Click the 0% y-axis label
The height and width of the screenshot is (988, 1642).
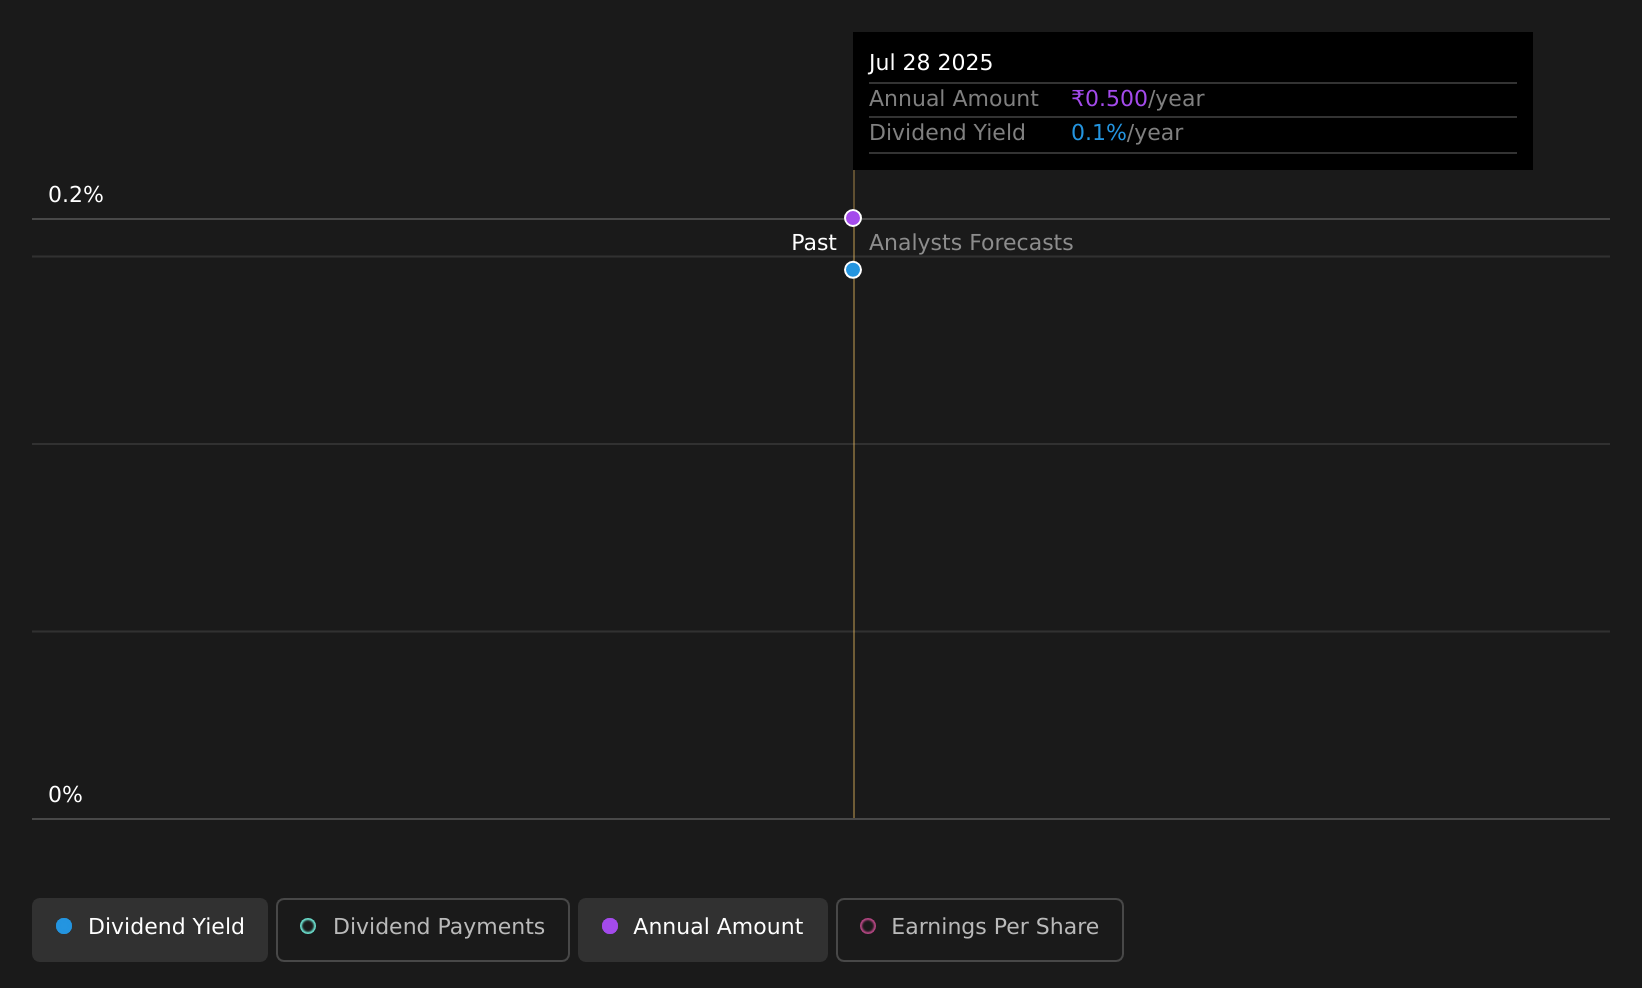(x=66, y=795)
